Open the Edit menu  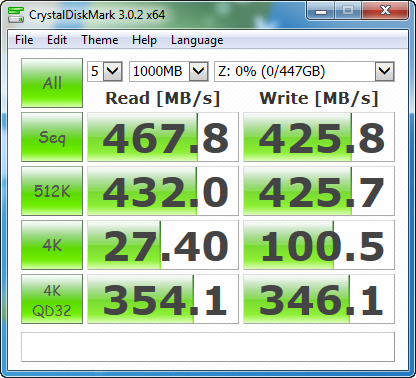[57, 40]
